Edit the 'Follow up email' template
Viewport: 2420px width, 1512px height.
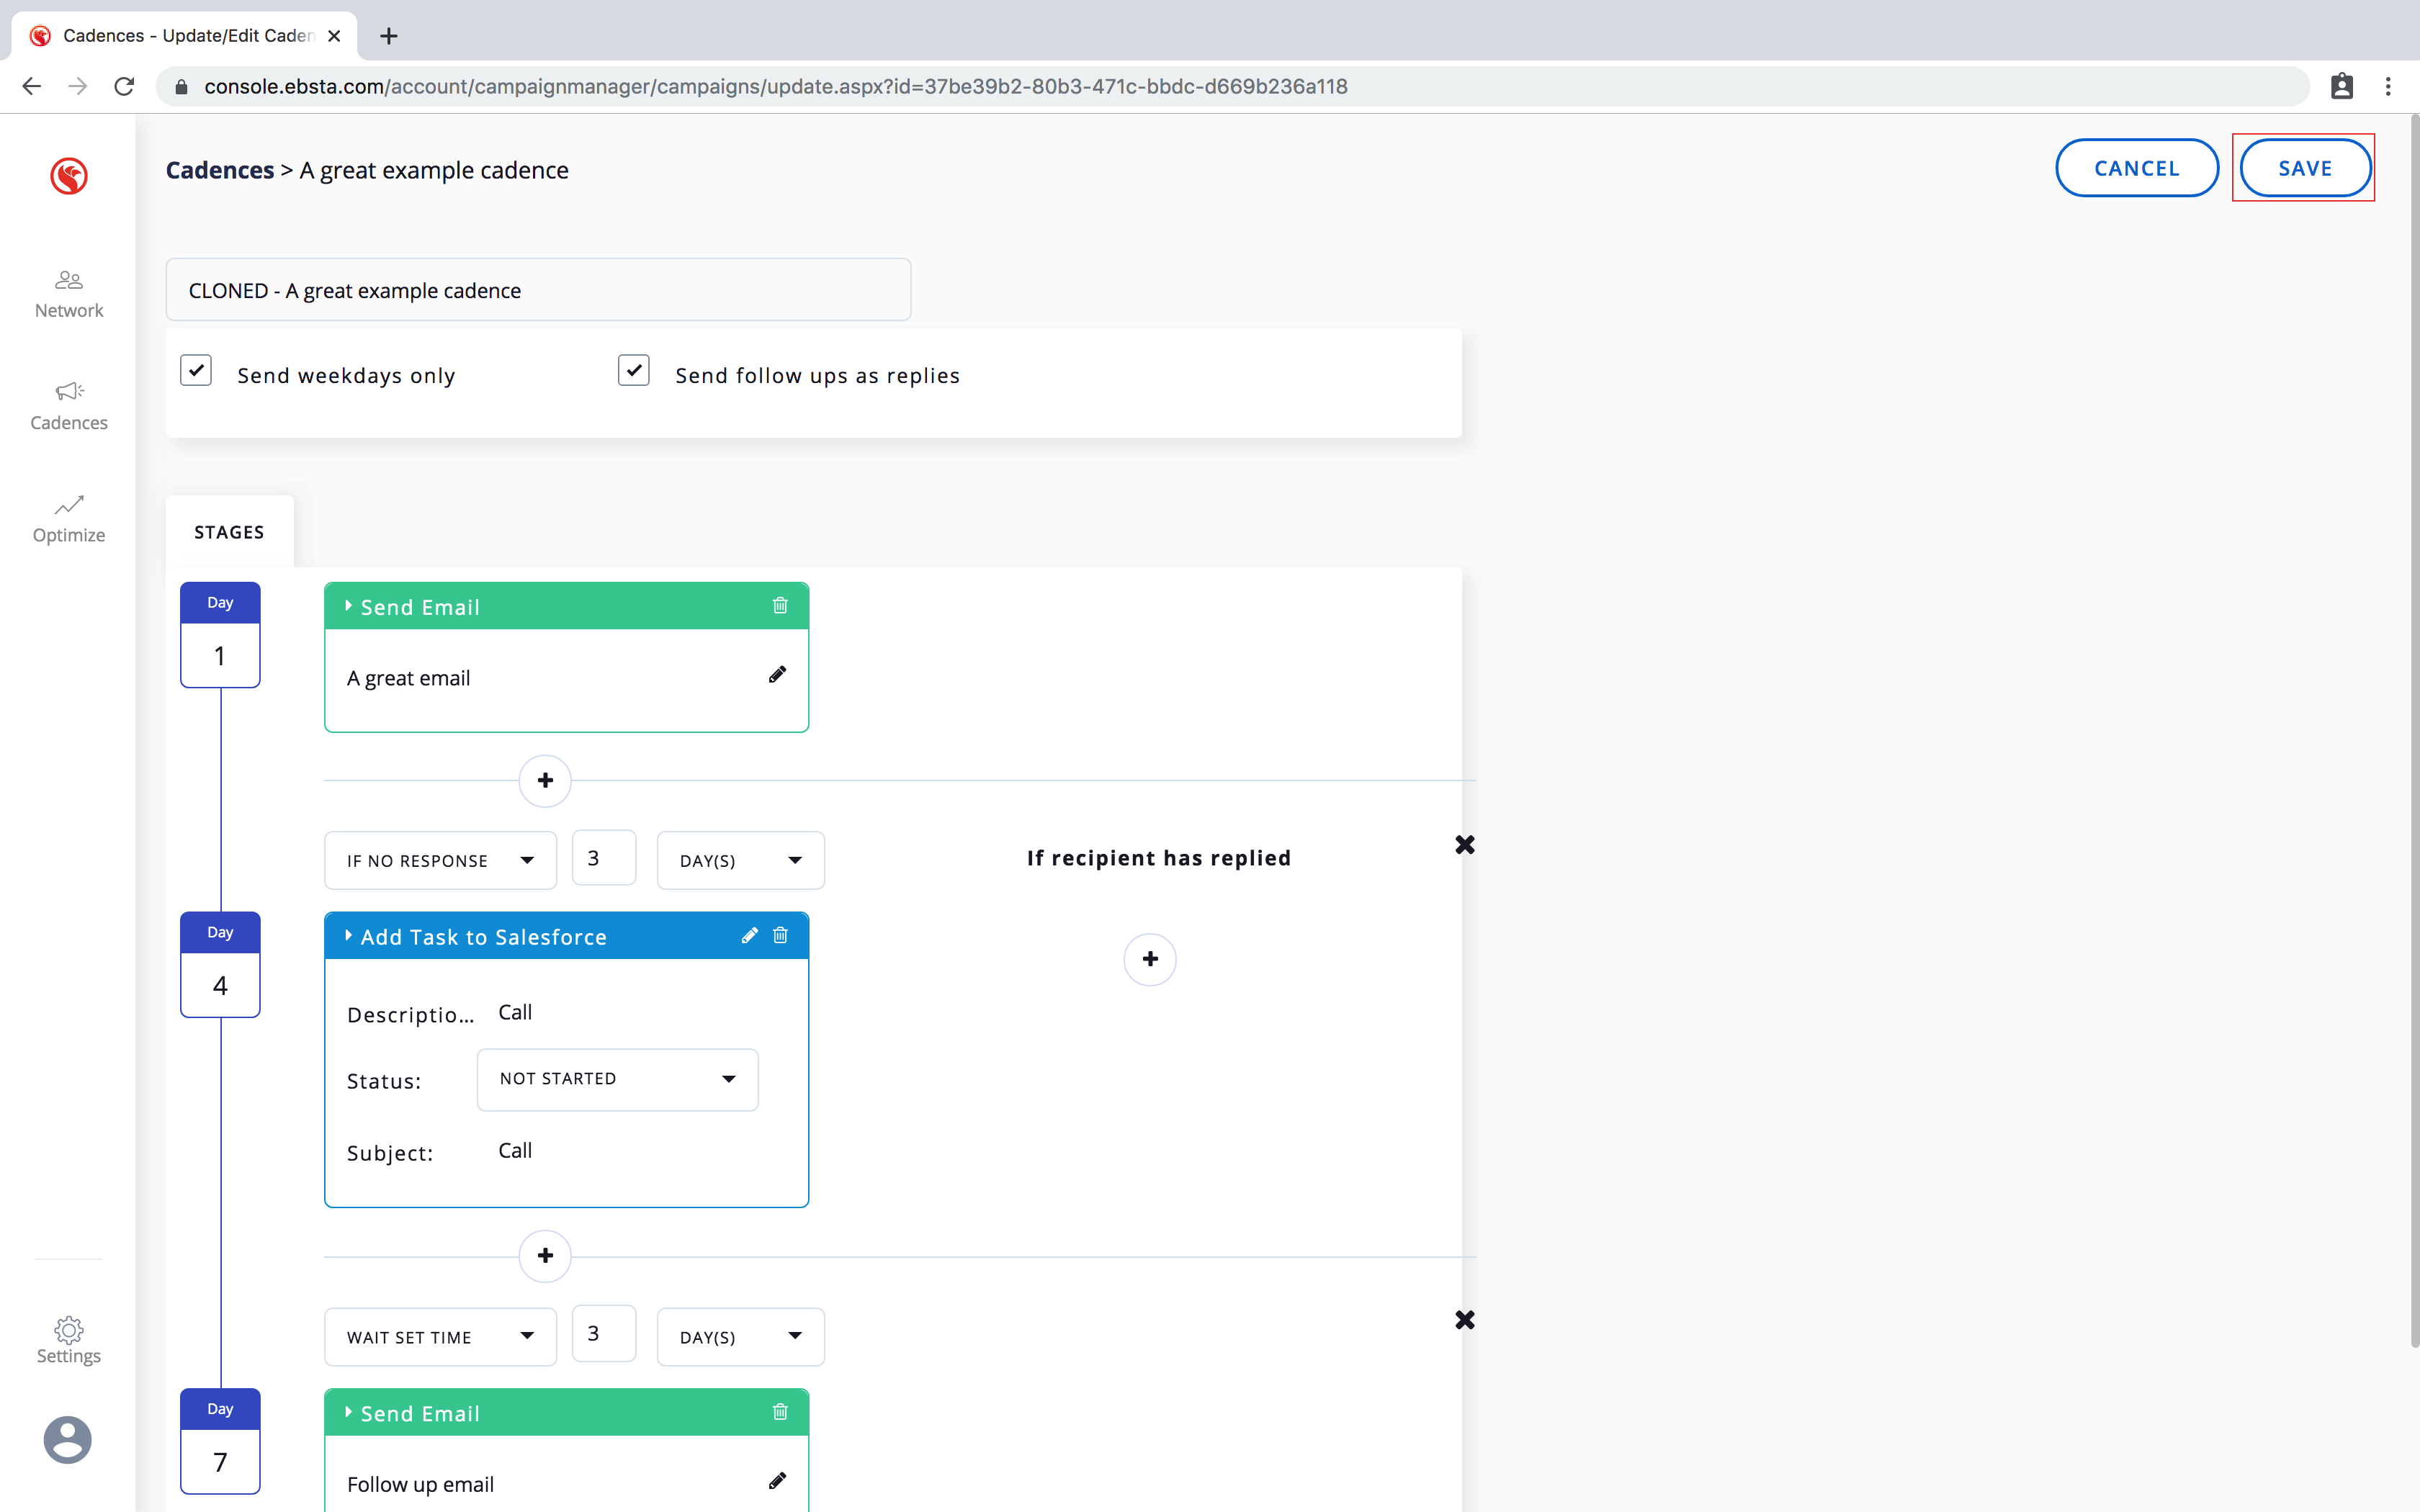777,1481
